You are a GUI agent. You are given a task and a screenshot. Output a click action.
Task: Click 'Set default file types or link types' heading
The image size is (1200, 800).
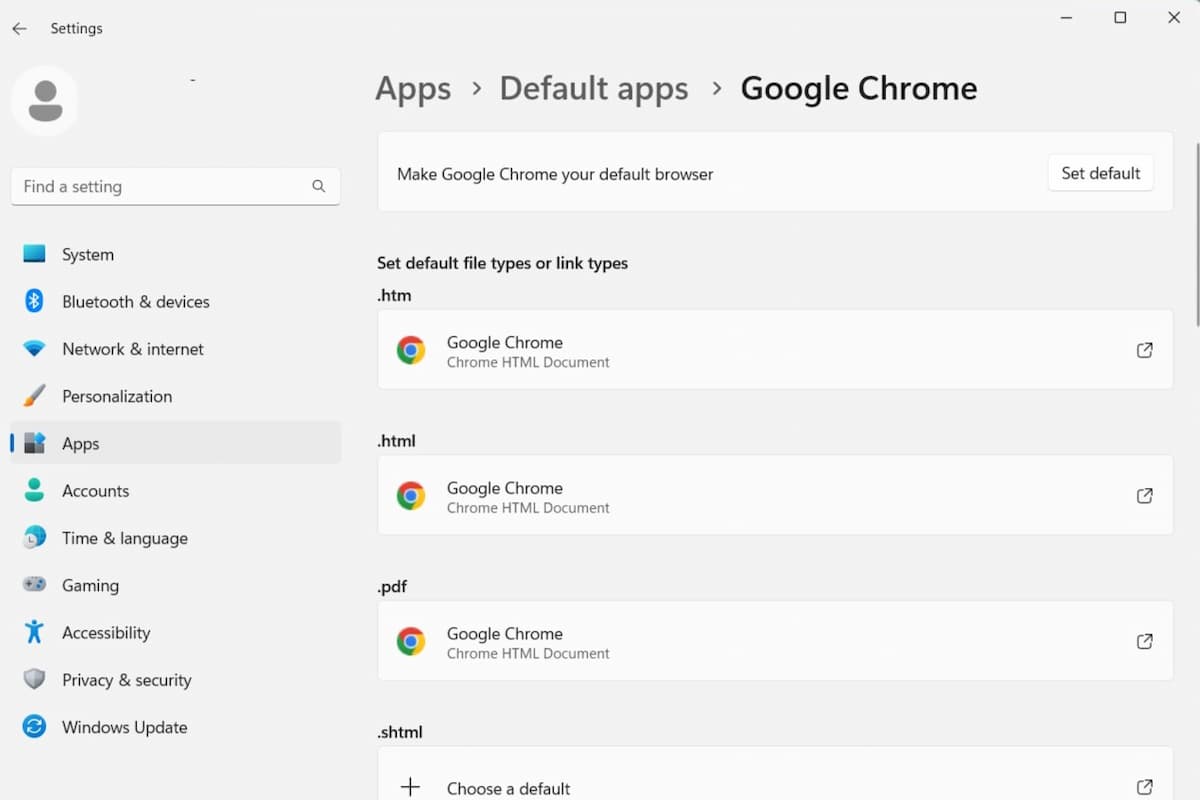pos(502,263)
